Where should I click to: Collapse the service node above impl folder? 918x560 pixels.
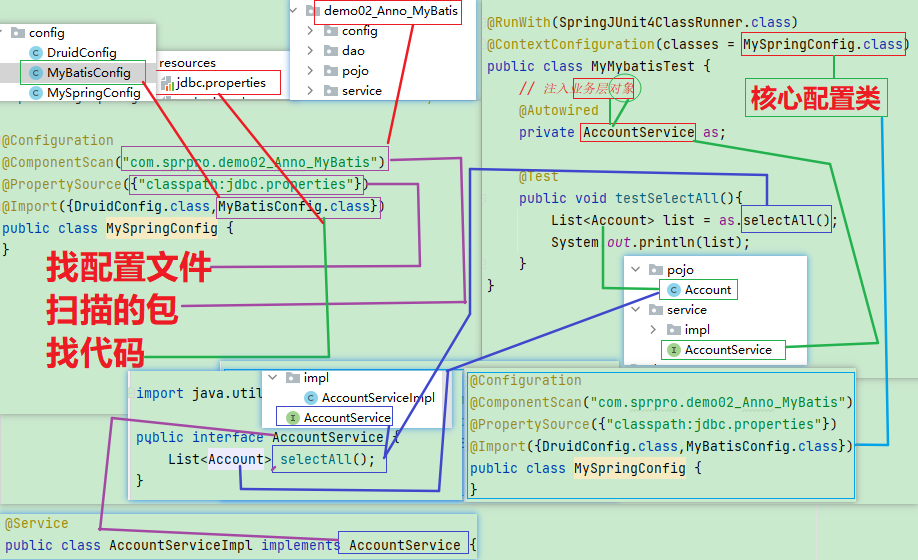point(636,310)
